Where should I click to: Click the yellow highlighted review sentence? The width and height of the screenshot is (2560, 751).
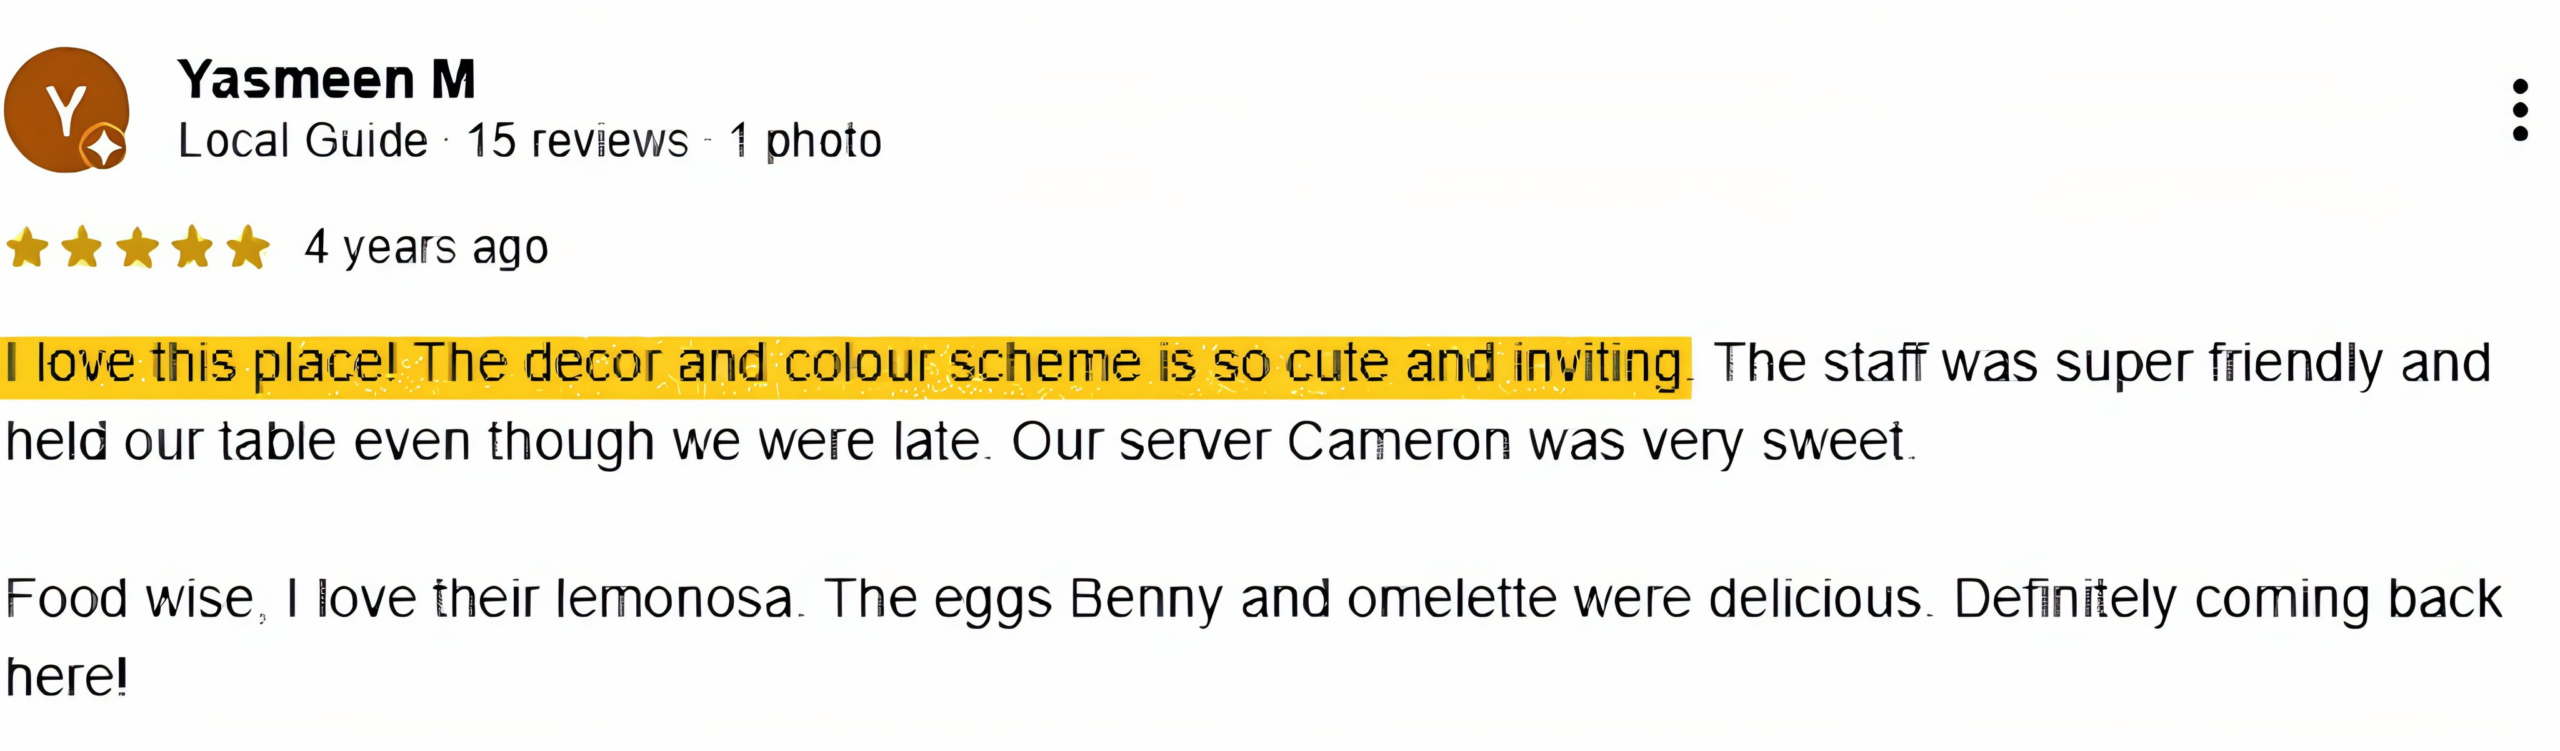(x=845, y=365)
